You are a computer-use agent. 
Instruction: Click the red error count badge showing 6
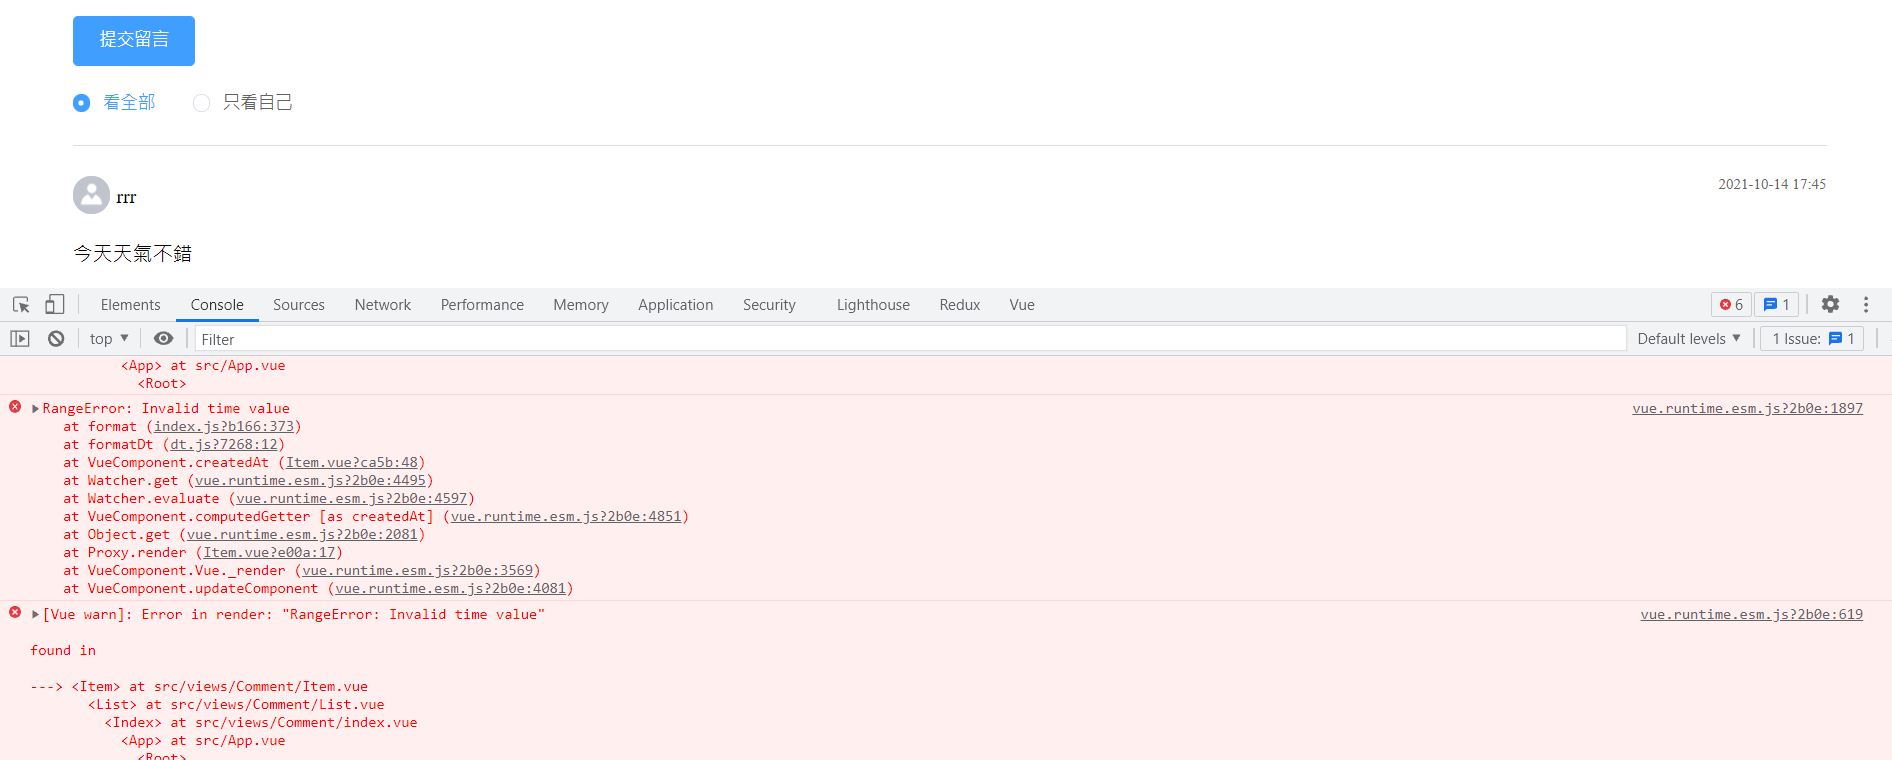tap(1731, 305)
